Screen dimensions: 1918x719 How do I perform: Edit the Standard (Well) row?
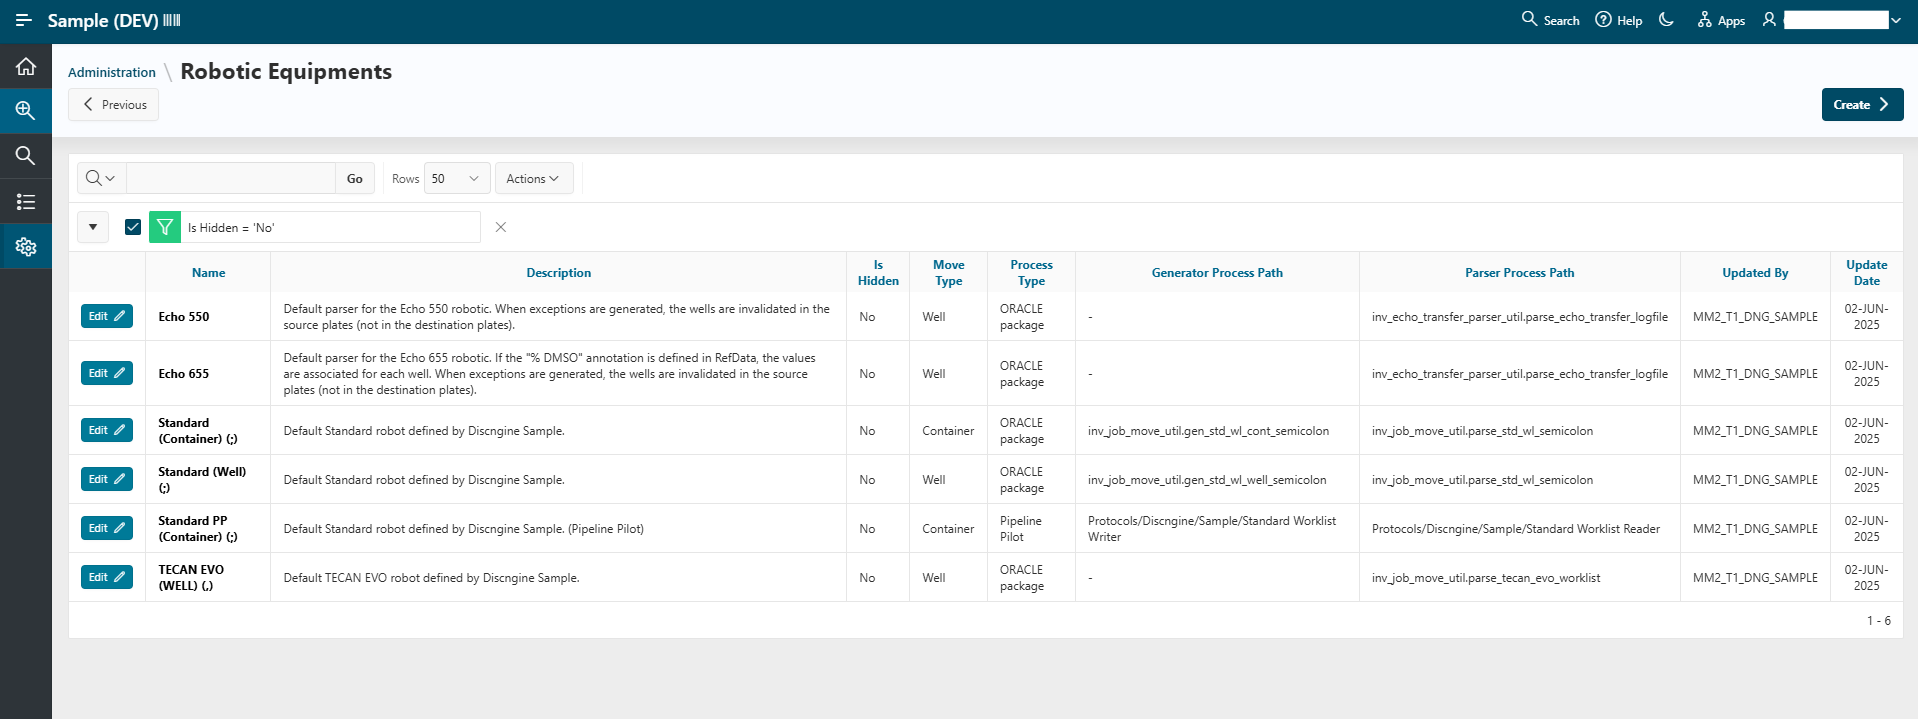(x=107, y=479)
